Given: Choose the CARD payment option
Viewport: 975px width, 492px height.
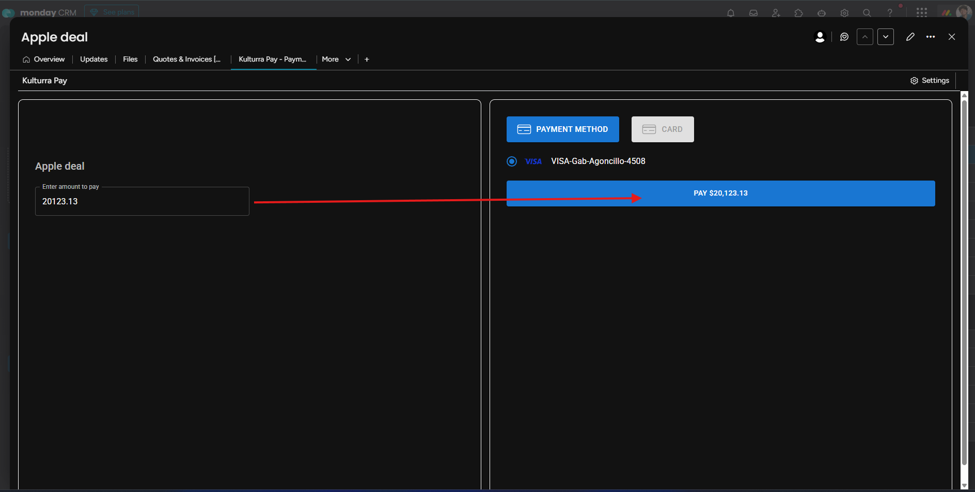Looking at the screenshot, I should [x=663, y=129].
